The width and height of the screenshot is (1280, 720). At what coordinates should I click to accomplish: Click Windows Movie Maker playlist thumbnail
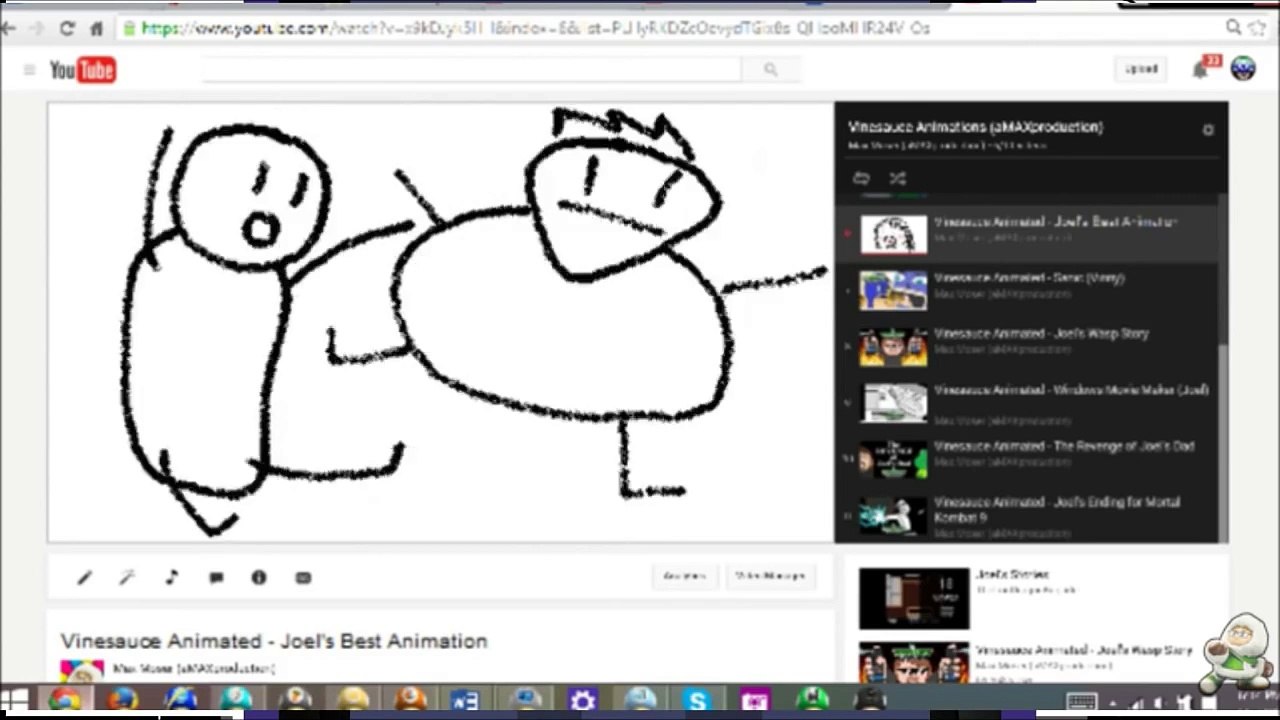893,403
